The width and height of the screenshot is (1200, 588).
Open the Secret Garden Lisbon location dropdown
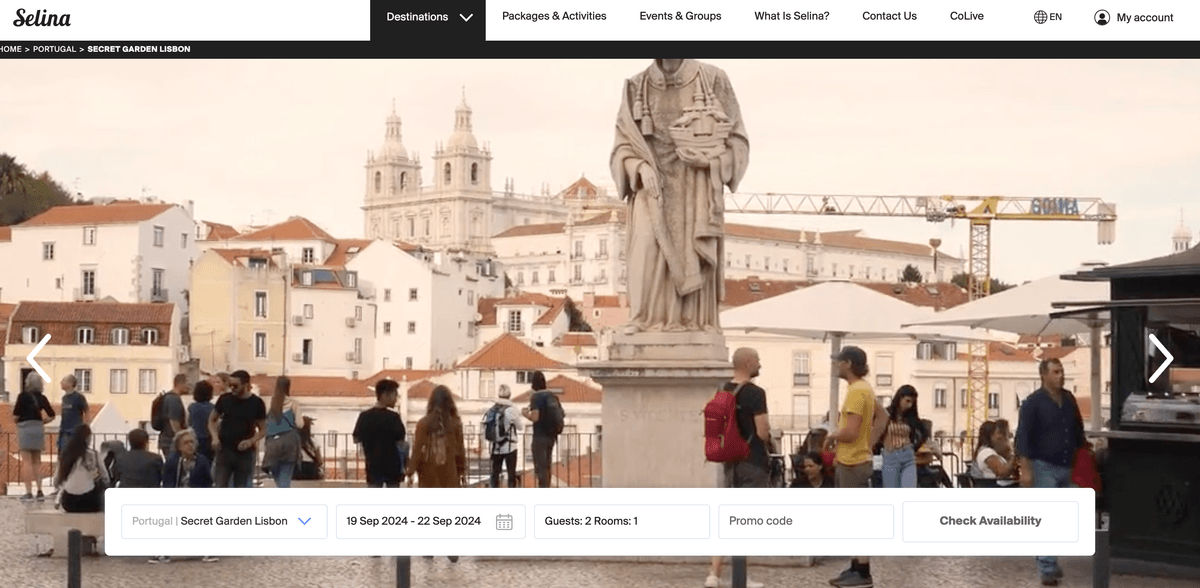(224, 521)
